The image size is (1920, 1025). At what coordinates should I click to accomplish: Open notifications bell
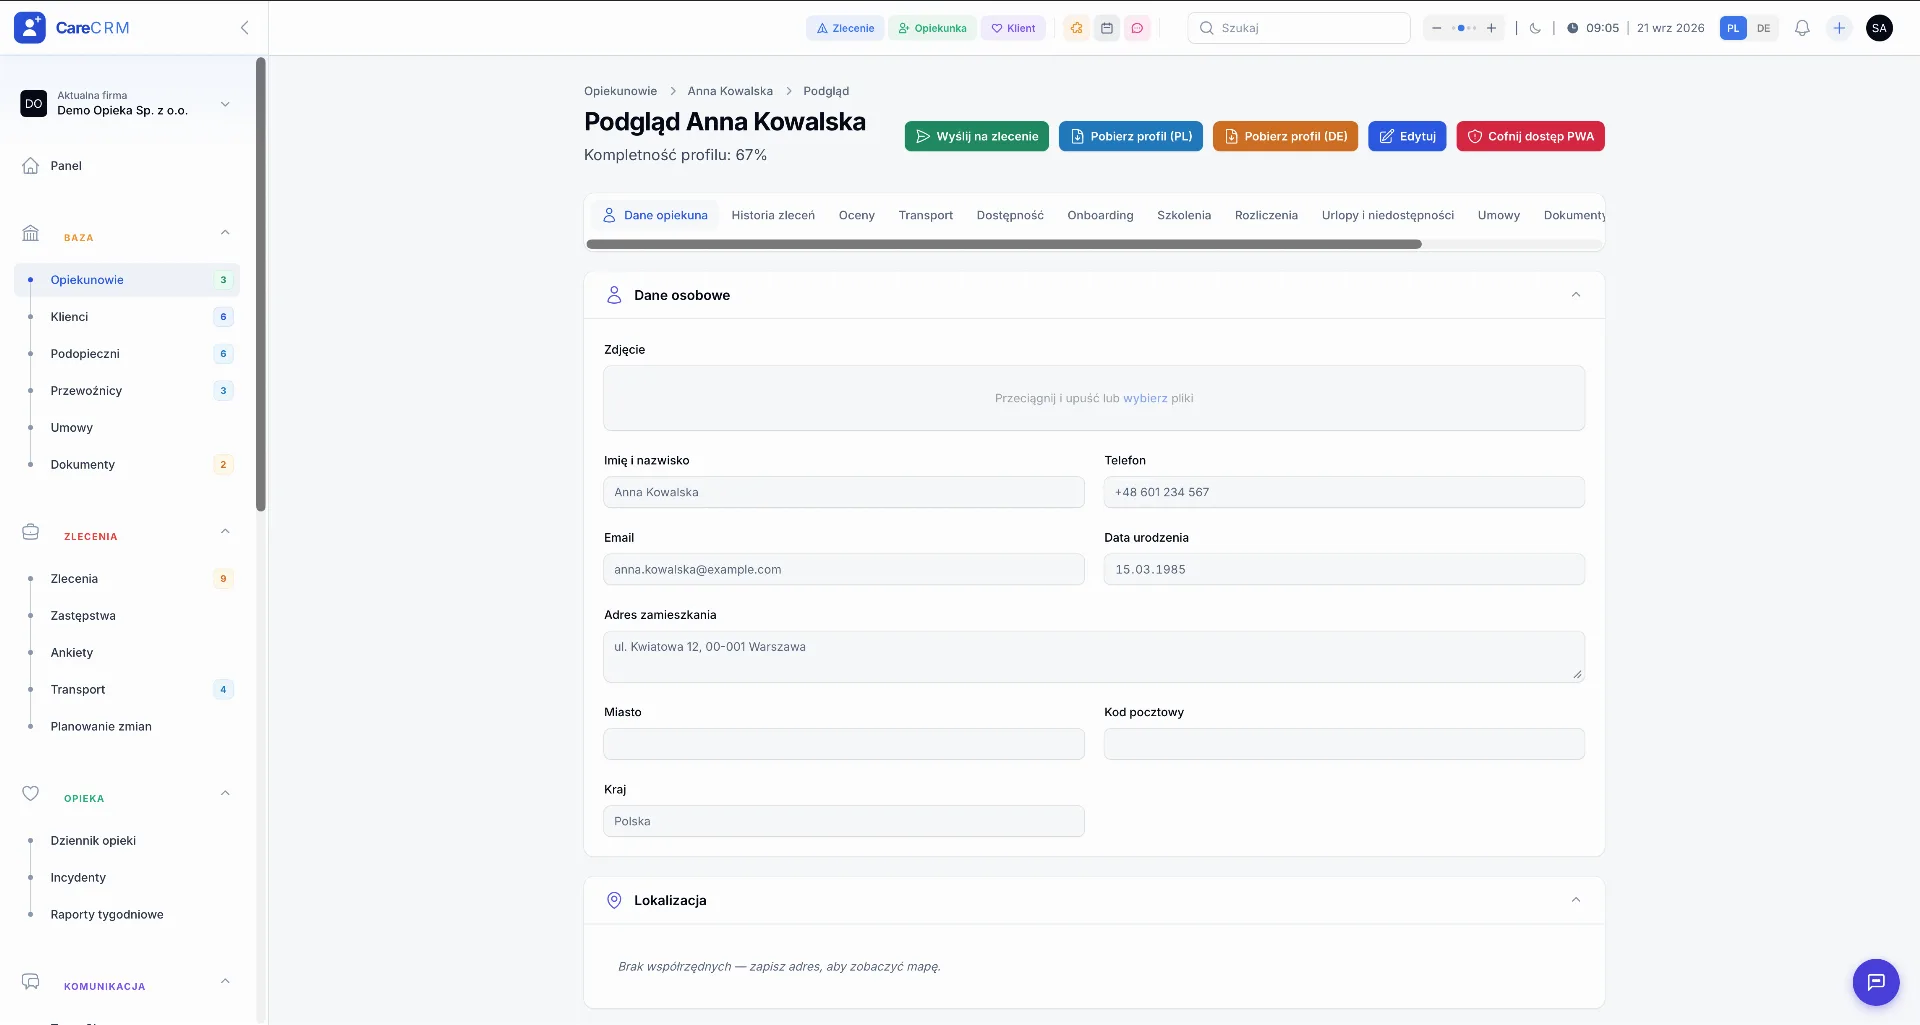click(1802, 28)
